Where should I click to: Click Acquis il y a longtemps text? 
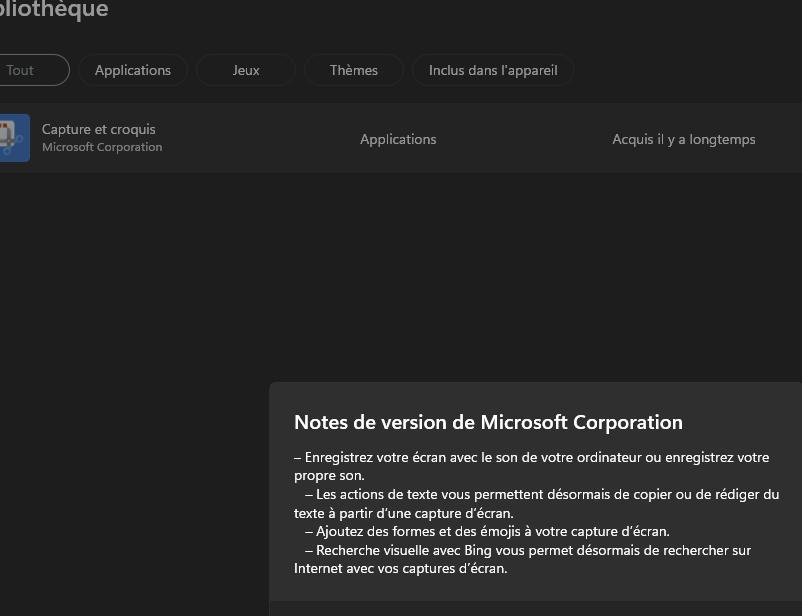coord(684,139)
